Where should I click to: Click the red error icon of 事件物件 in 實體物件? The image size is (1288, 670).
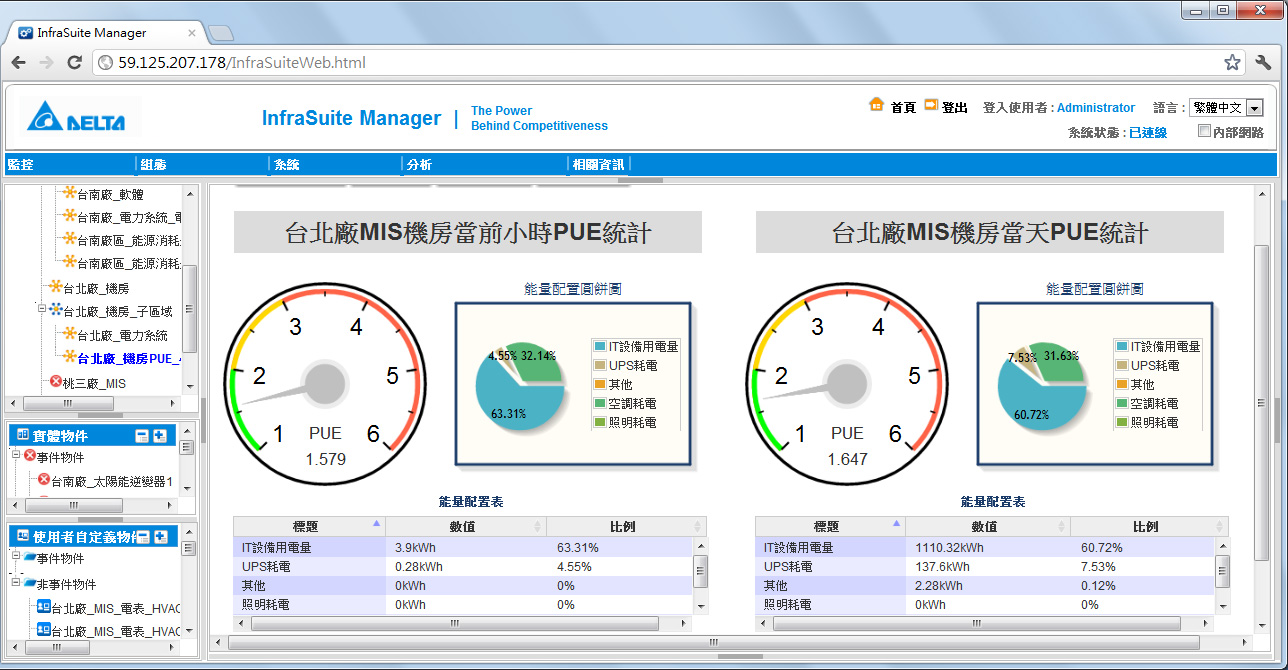[x=29, y=456]
